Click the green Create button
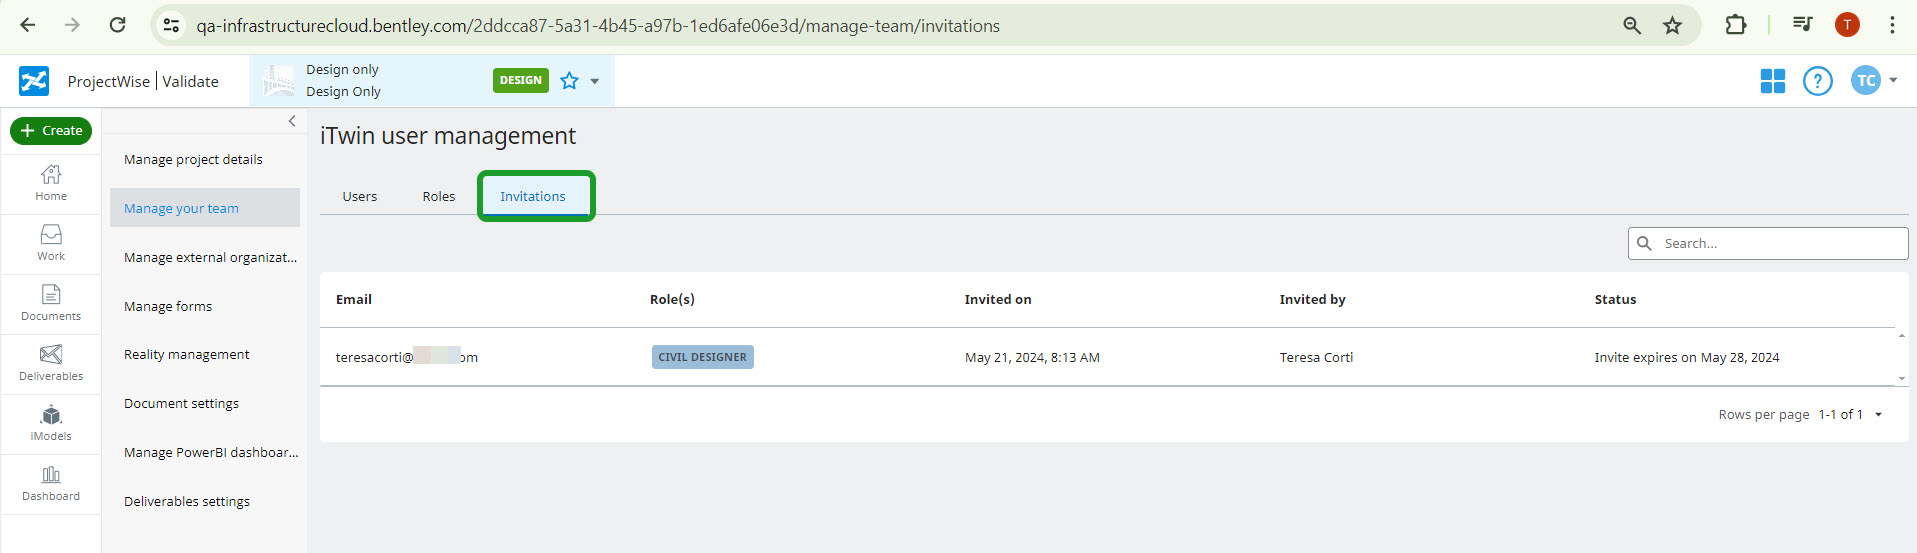The height and width of the screenshot is (553, 1917). click(x=51, y=131)
